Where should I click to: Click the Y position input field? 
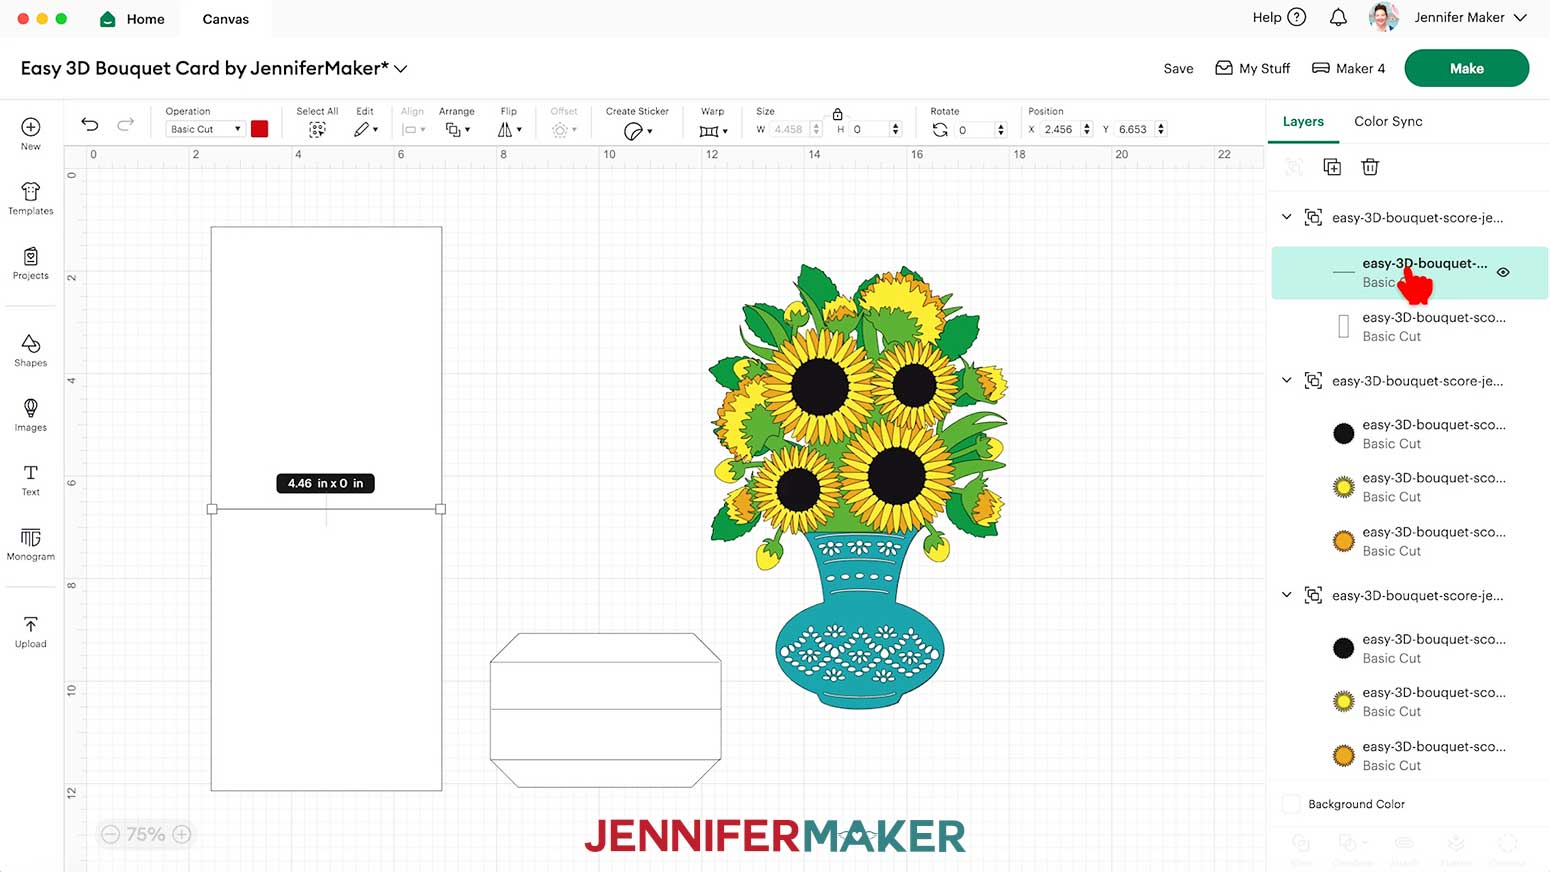pyautogui.click(x=1135, y=129)
